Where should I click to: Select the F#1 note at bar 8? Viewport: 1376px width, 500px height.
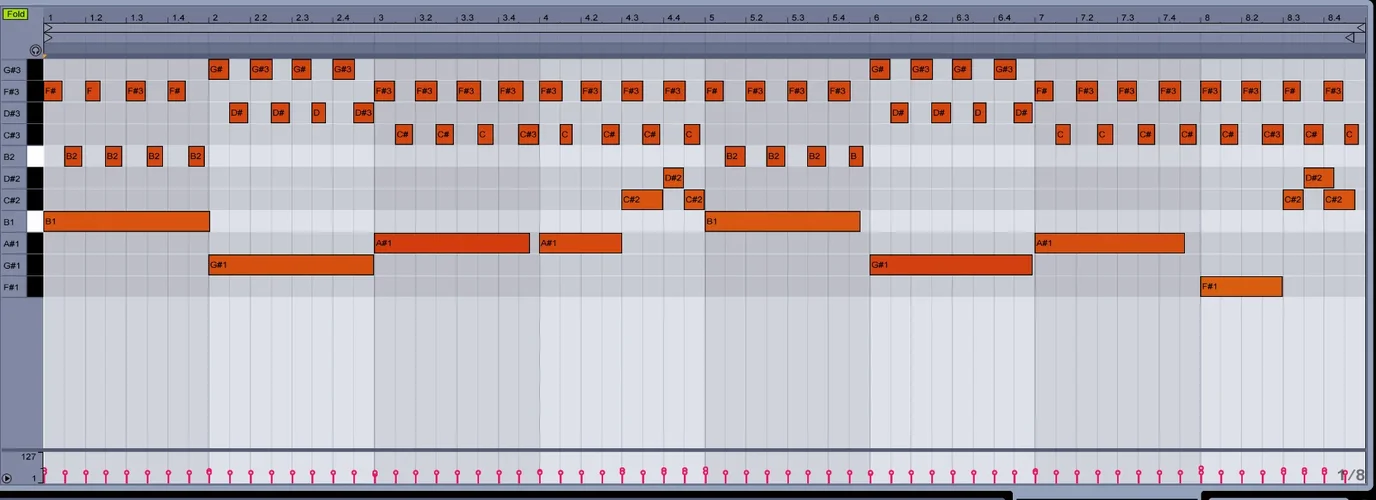click(1241, 286)
